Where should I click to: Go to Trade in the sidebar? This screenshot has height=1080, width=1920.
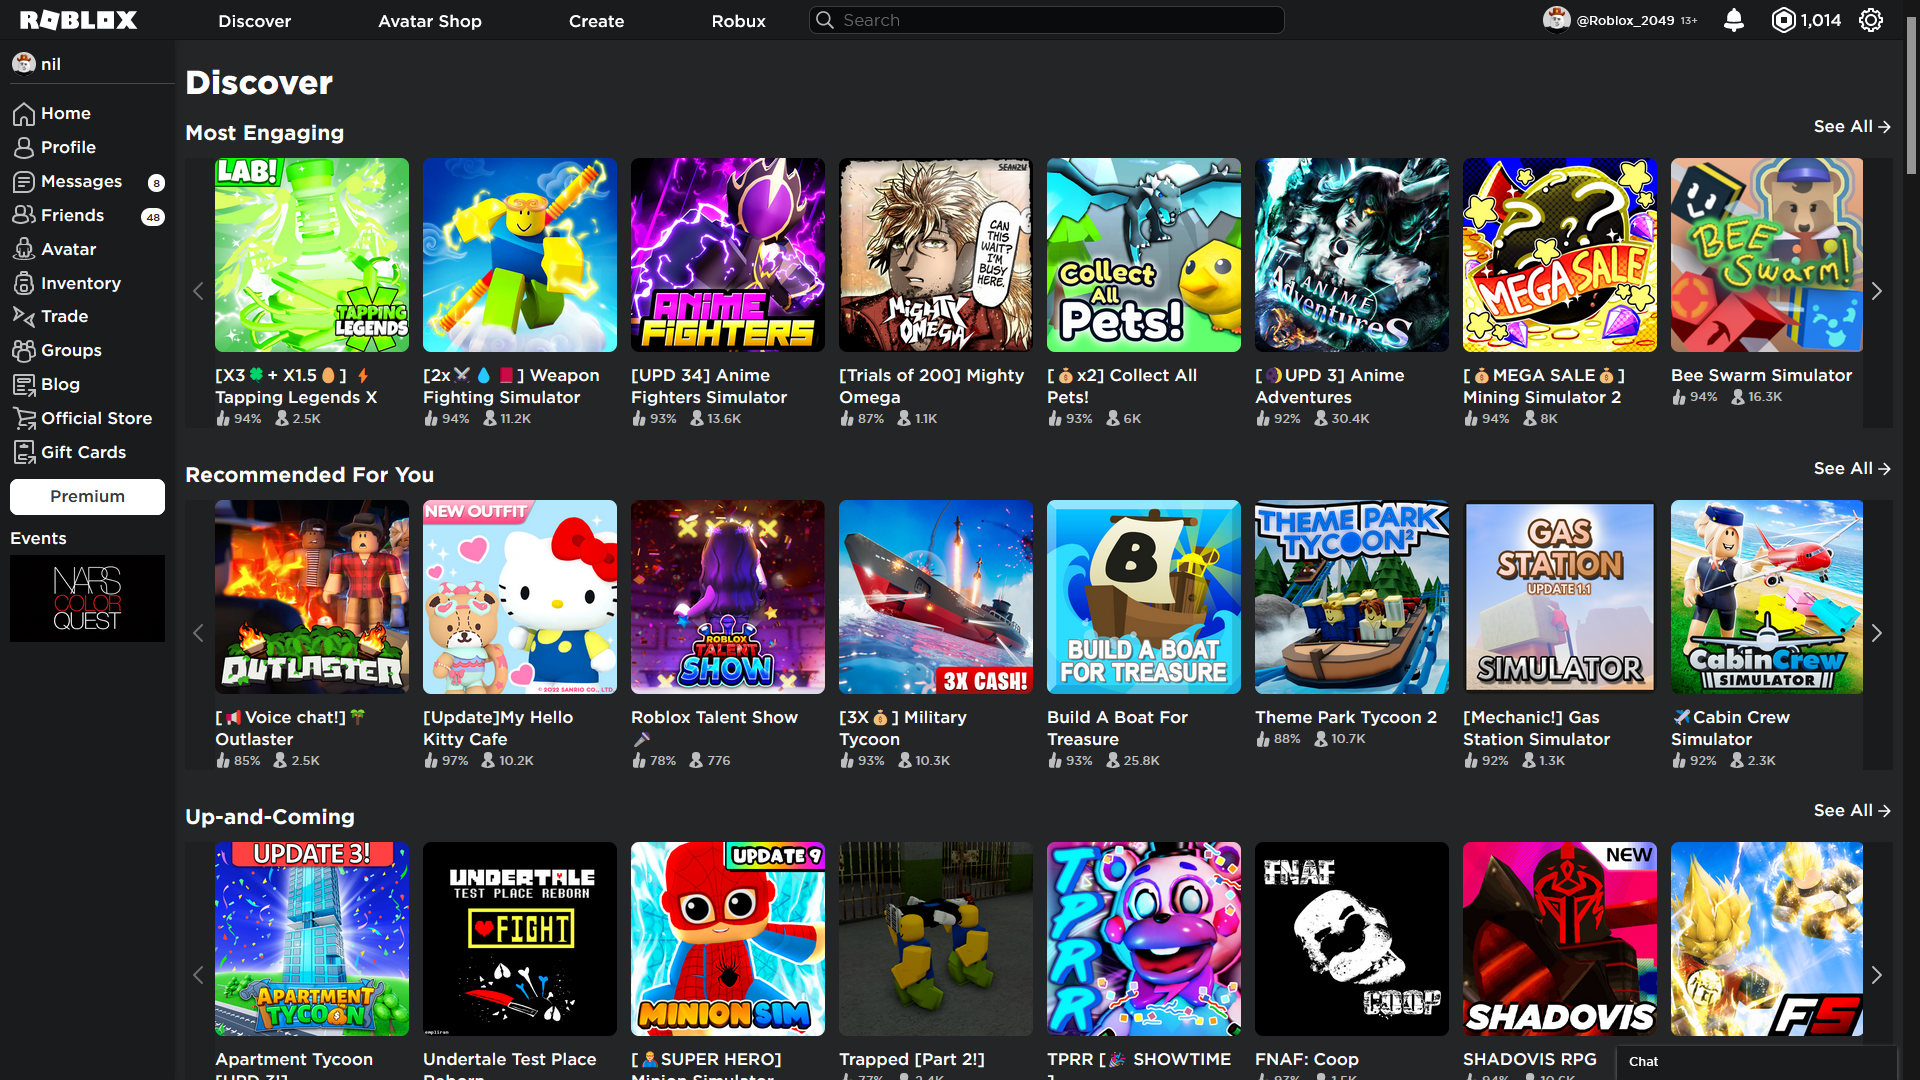tap(65, 317)
